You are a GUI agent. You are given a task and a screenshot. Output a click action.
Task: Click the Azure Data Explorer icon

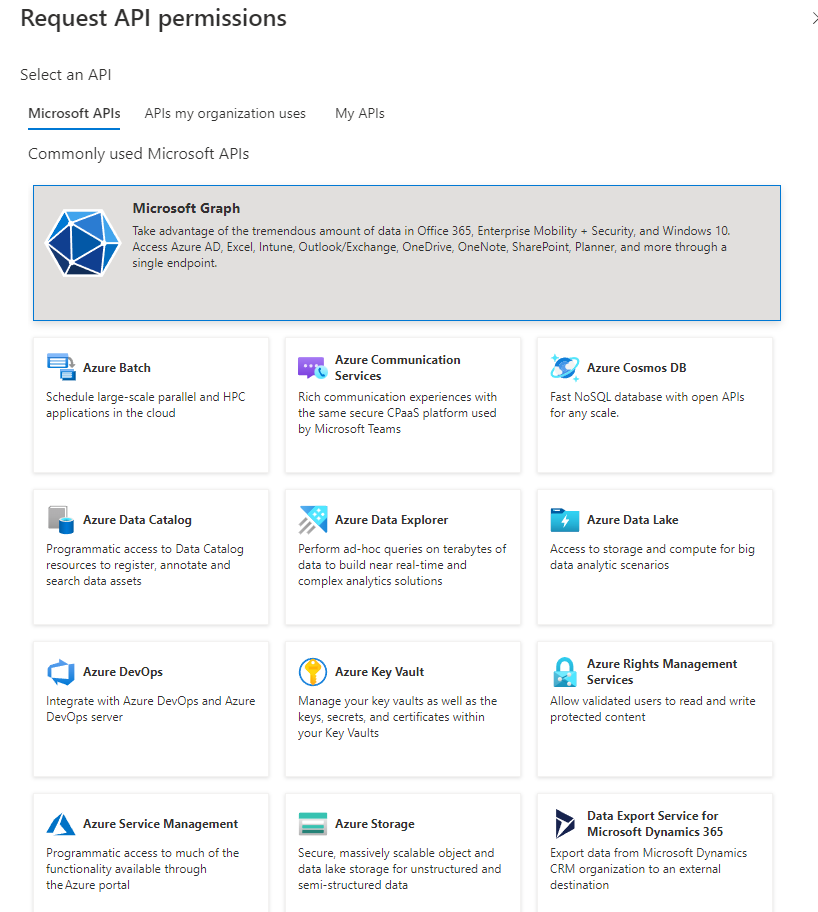coord(313,519)
